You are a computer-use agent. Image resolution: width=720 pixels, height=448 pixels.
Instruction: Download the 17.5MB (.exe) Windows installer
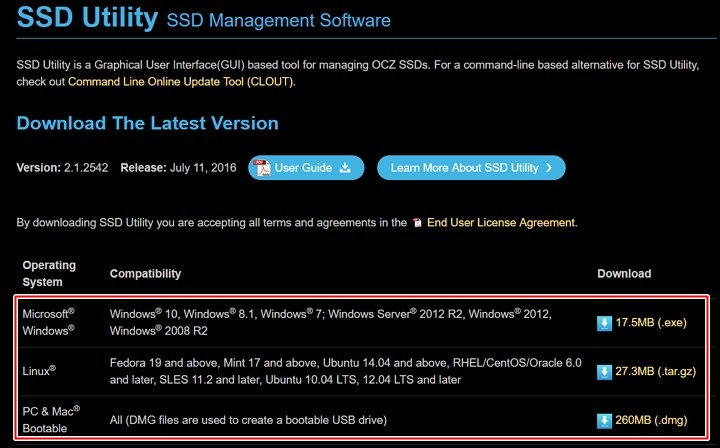click(x=651, y=322)
